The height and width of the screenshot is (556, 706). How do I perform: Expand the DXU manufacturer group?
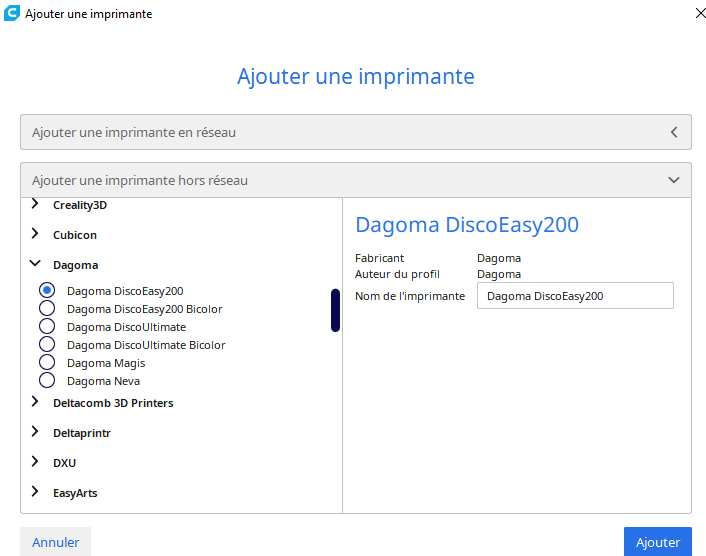click(35, 461)
